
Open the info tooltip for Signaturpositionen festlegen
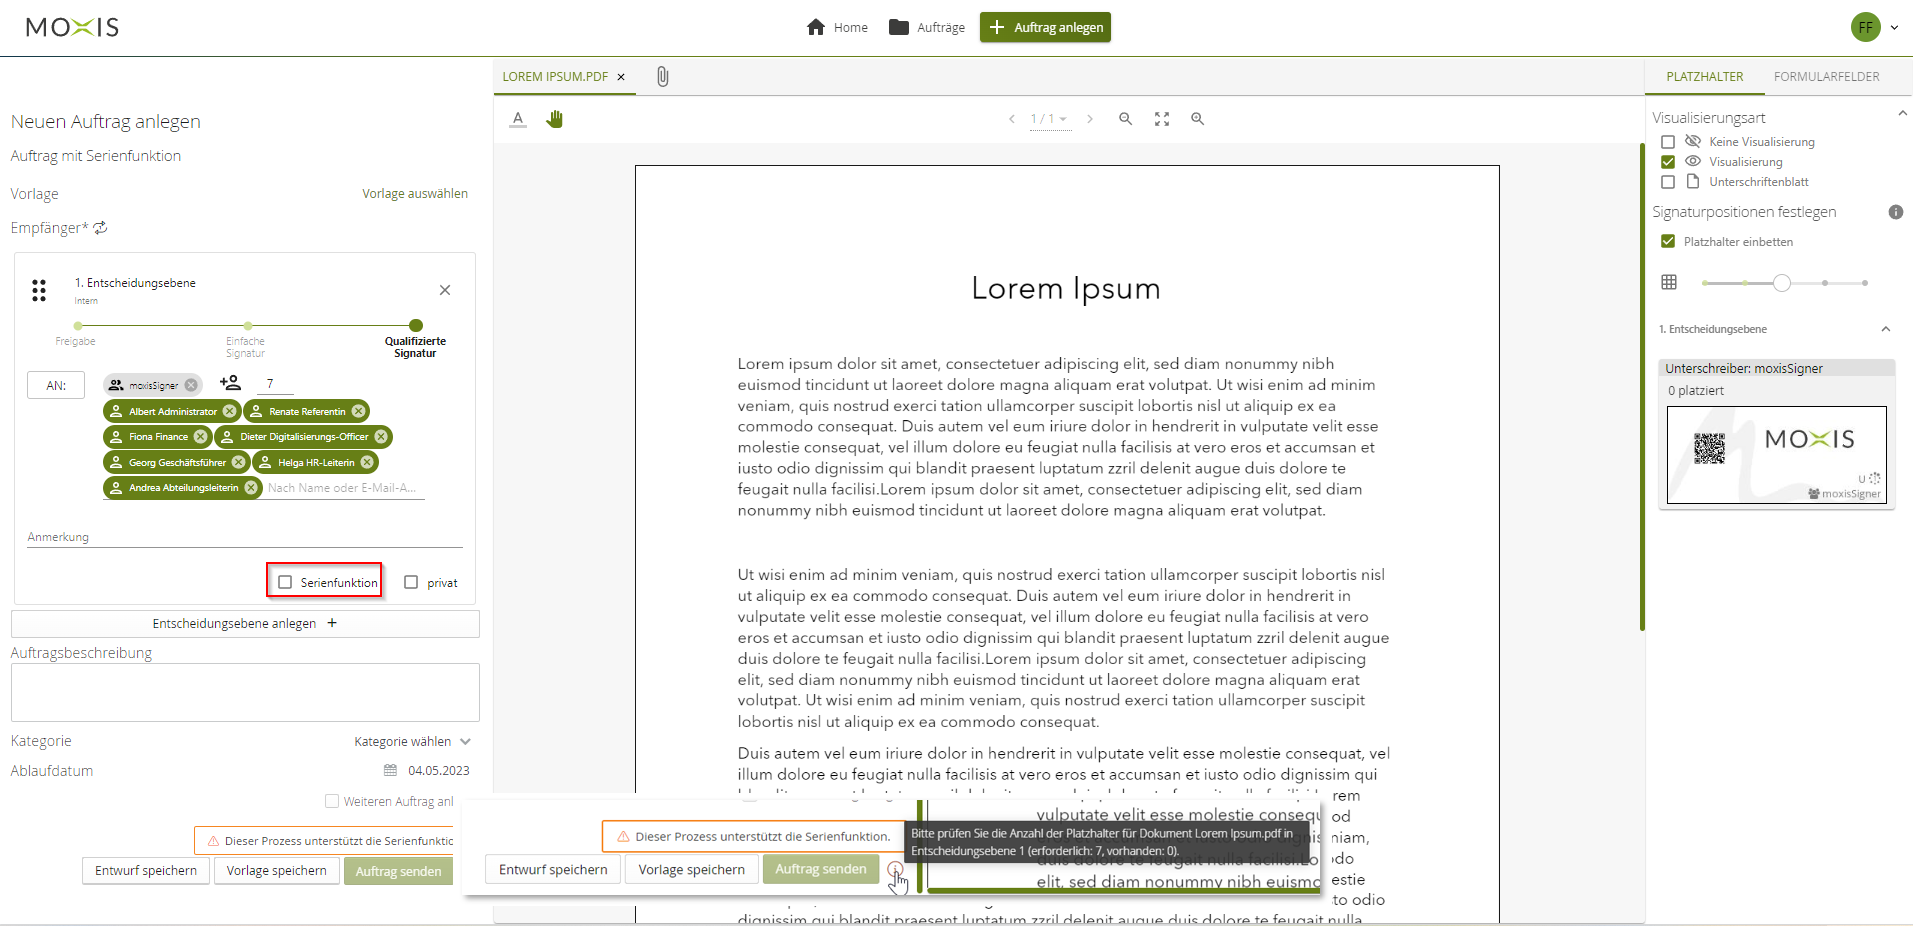coord(1898,212)
